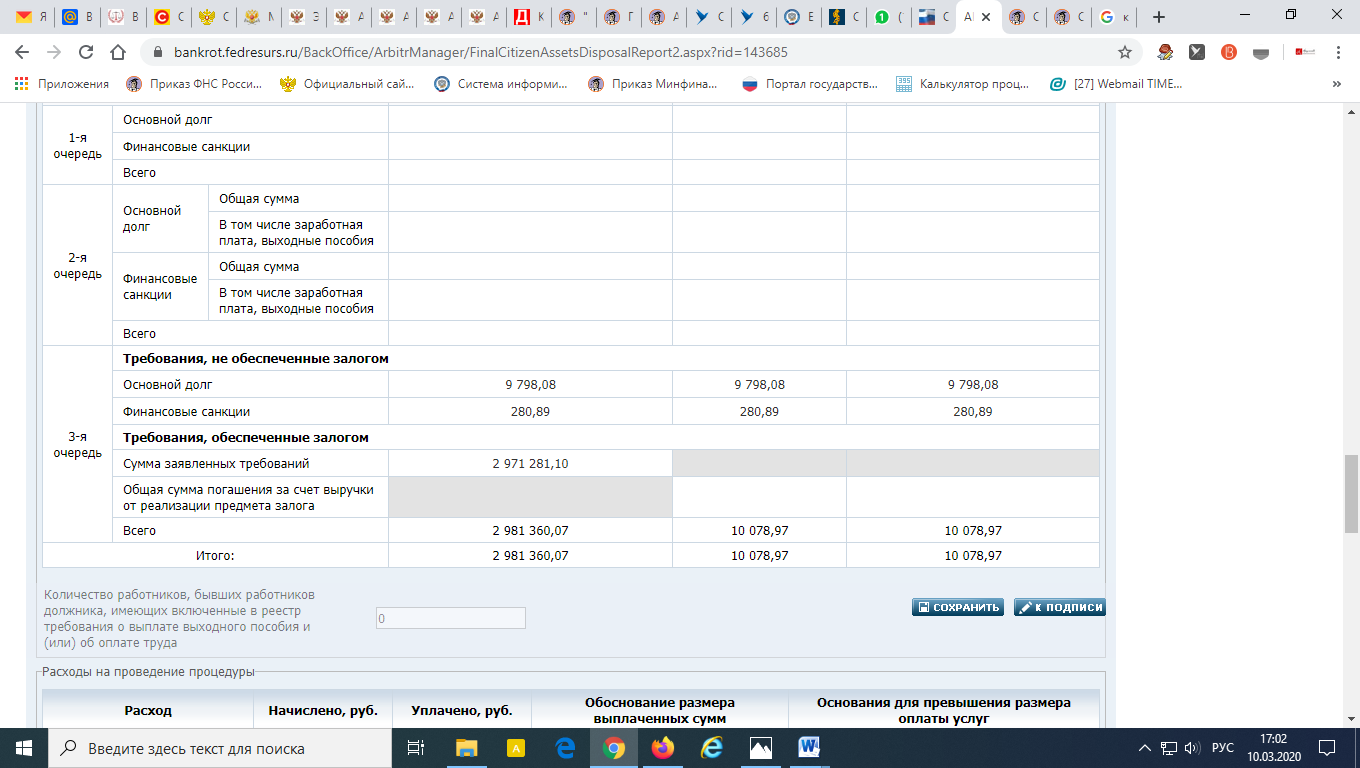This screenshot has height=768, width=1360.
Task: Bookmark this page with the star icon
Action: click(1124, 52)
